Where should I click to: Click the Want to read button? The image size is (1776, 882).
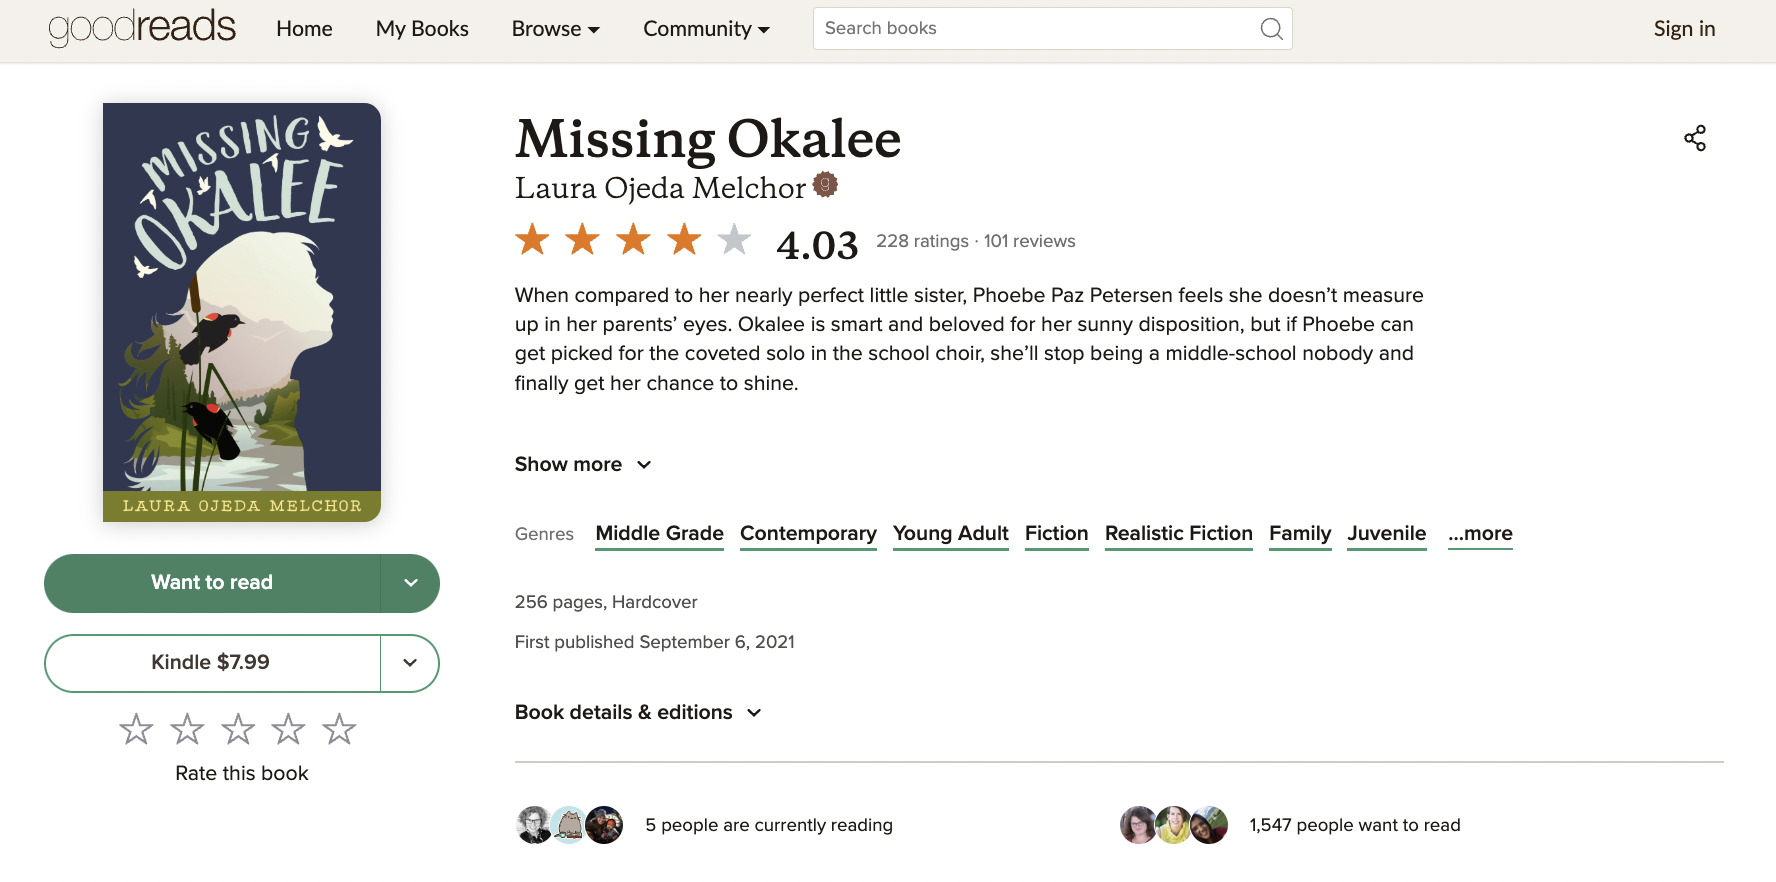tap(212, 583)
